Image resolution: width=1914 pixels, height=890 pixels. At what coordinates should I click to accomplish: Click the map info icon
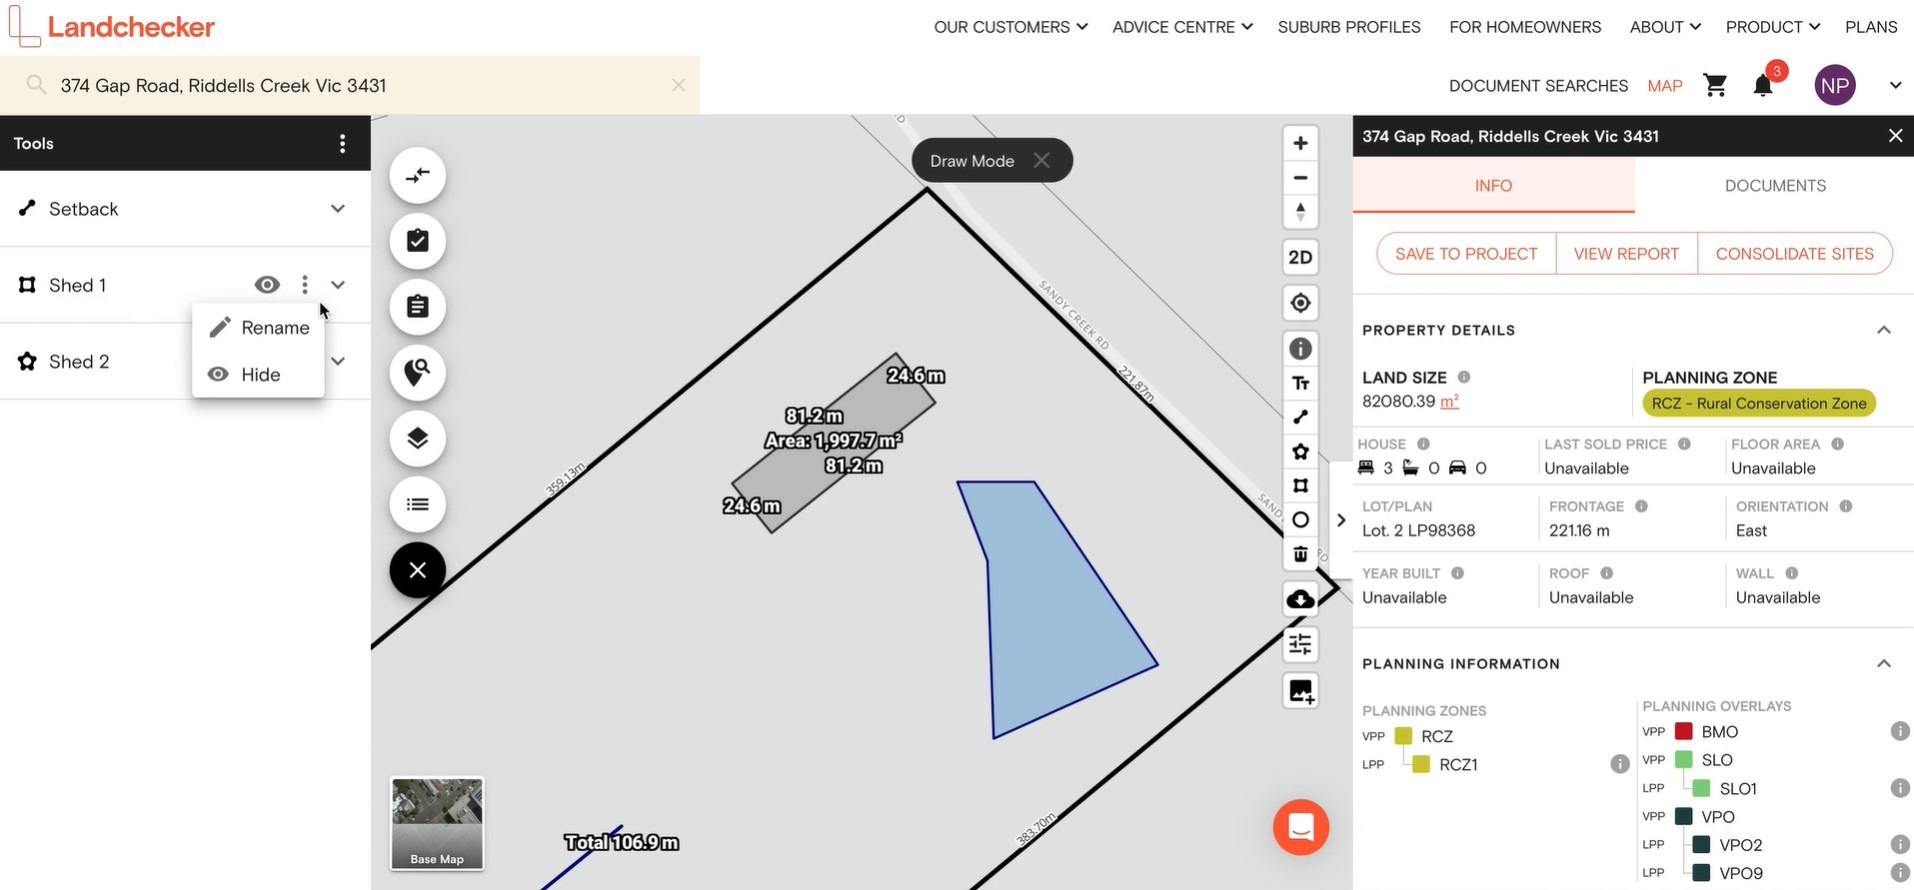tap(1300, 349)
